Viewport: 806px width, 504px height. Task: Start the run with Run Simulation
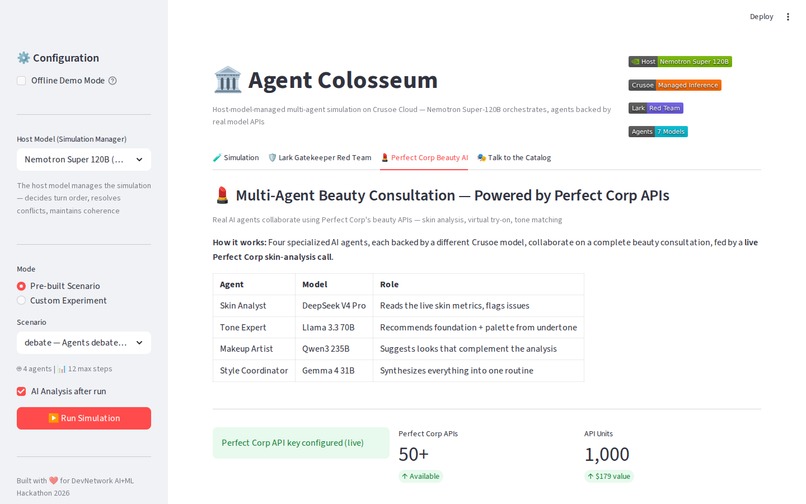pyautogui.click(x=84, y=418)
